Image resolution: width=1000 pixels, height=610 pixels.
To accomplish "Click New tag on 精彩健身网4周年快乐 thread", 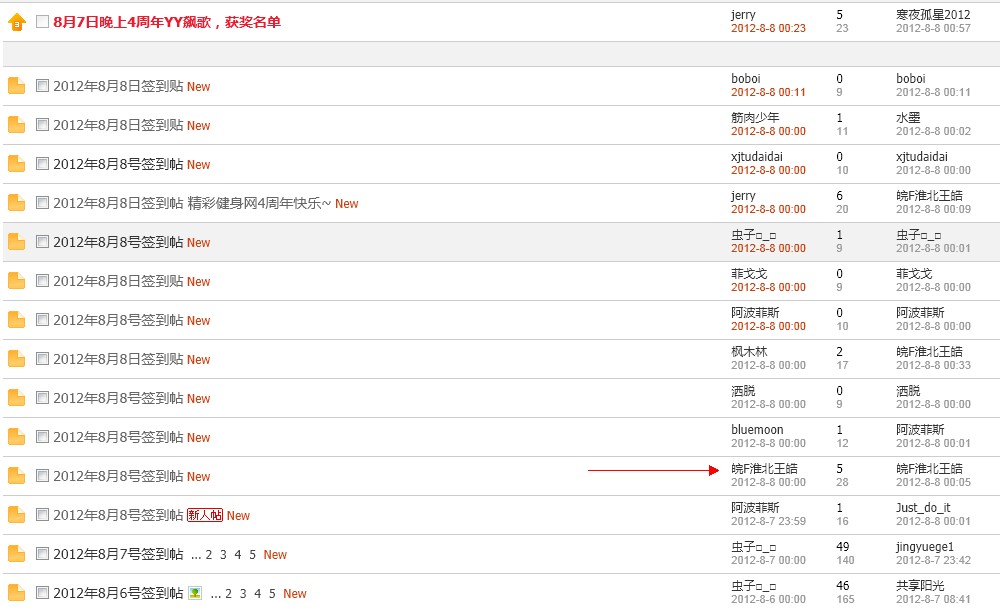I will tap(347, 204).
